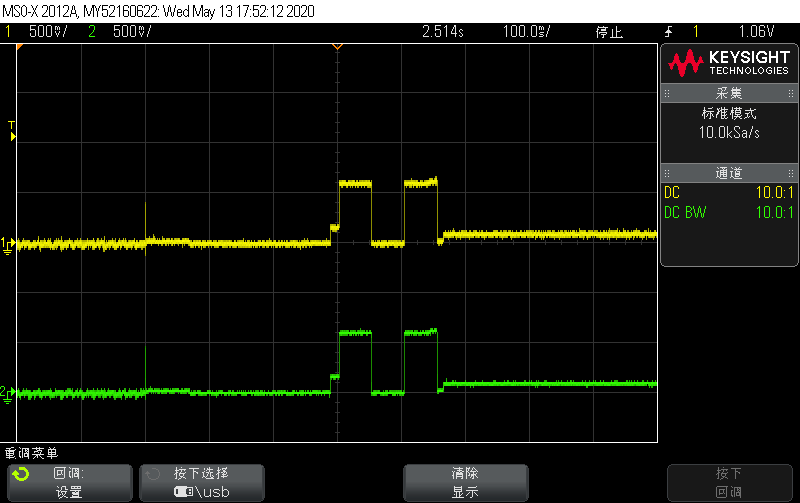Screen dimensions: 800x503
Task: Click the green recall arrow icon
Action: coord(21,474)
